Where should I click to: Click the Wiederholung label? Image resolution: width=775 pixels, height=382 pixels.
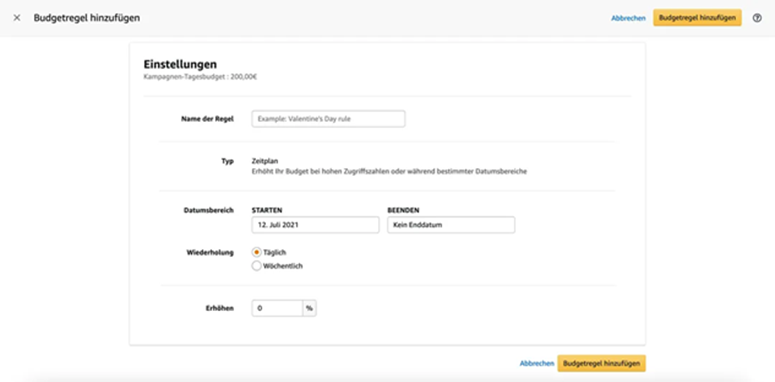210,252
